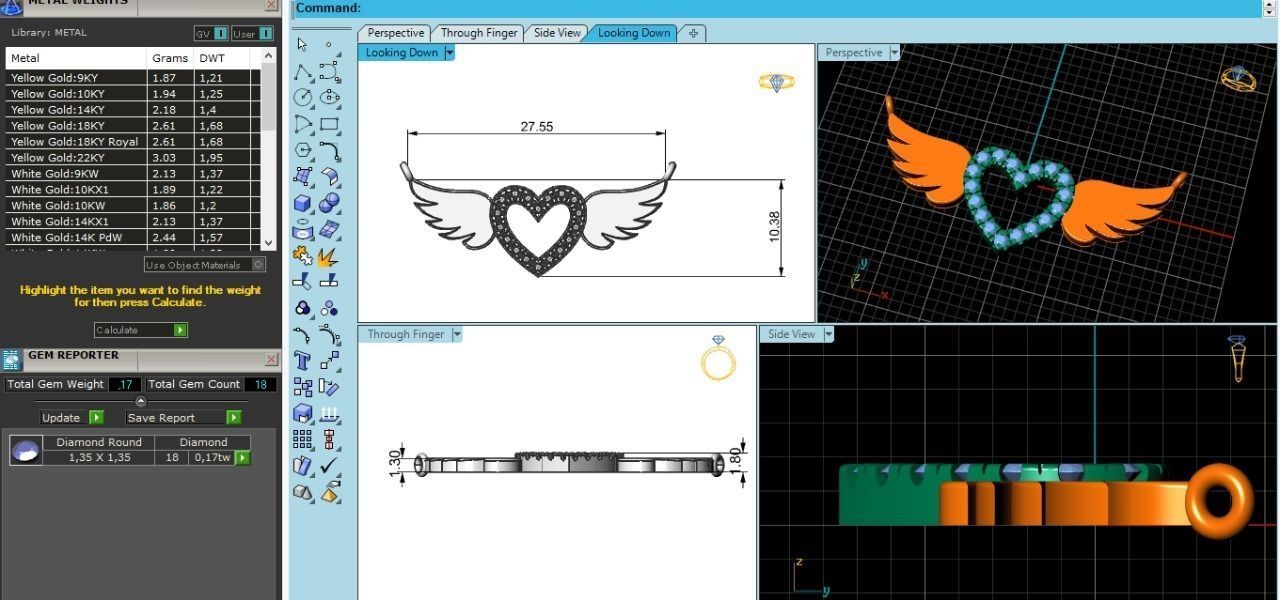Click the Metal column header

pos(76,58)
